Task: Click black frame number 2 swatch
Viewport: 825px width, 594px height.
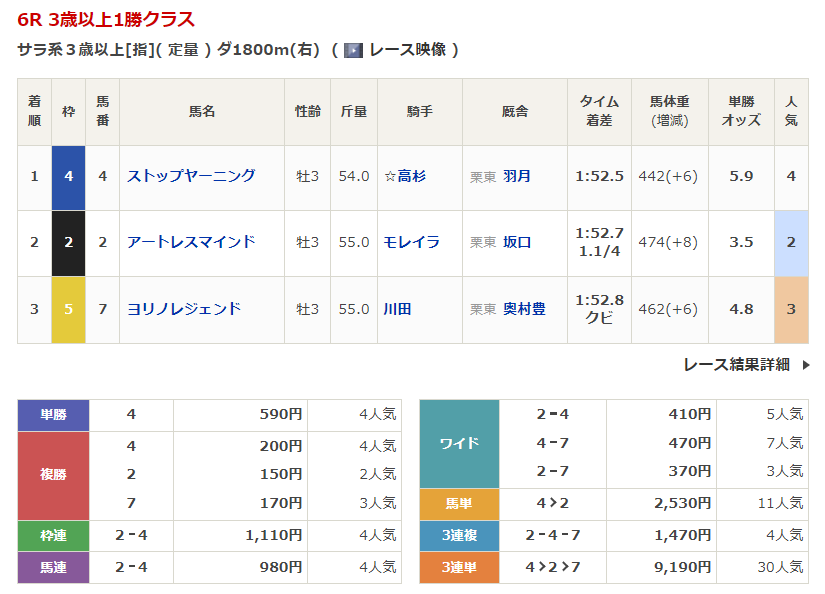Action: tap(68, 243)
